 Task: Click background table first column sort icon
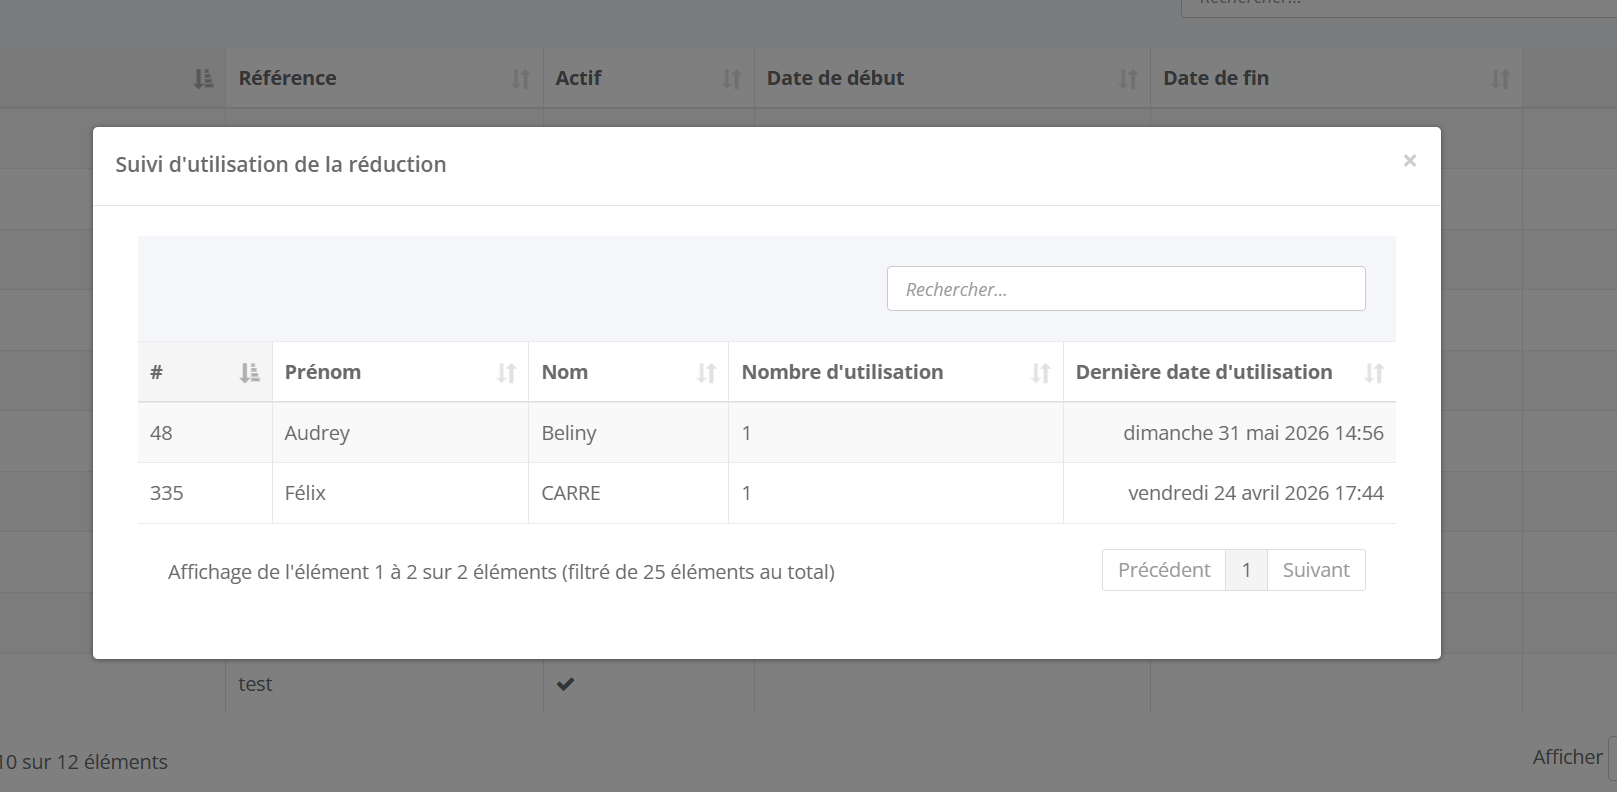click(x=203, y=79)
